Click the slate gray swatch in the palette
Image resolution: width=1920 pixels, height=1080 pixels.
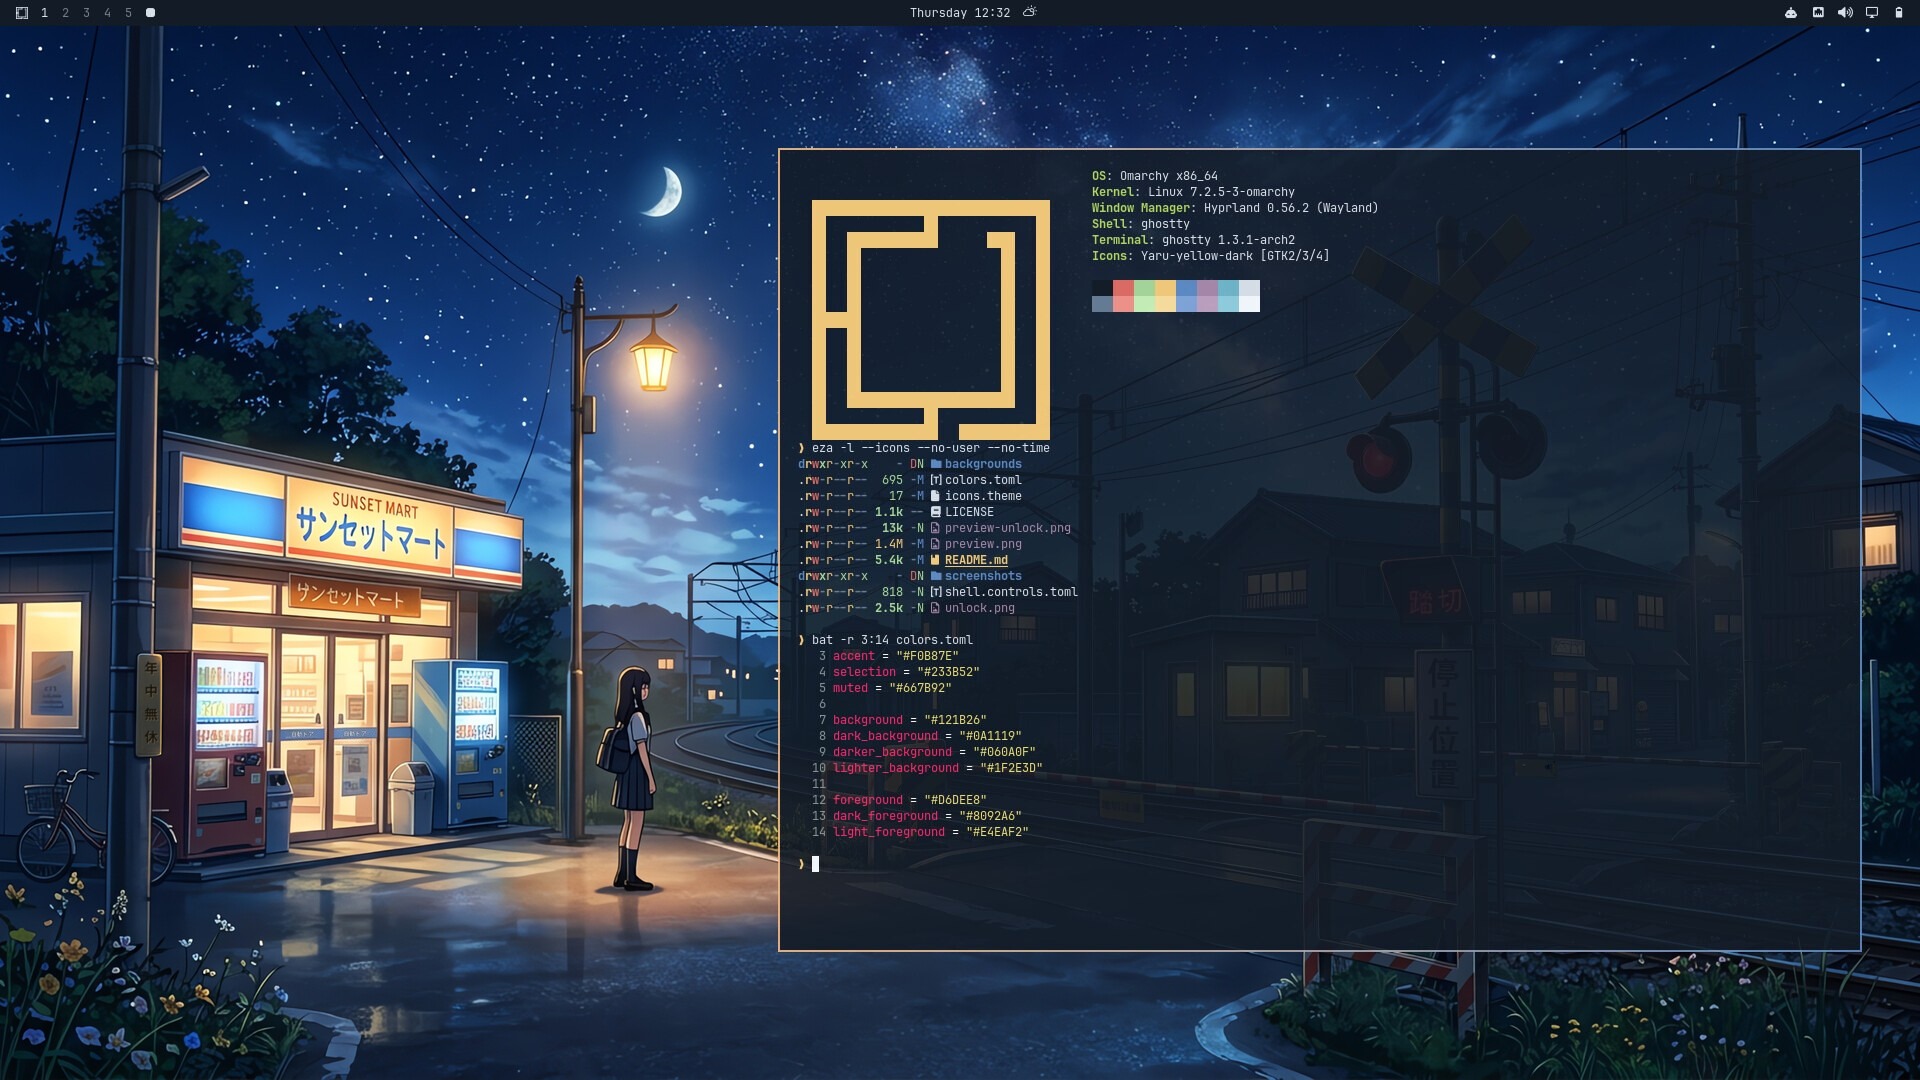coord(1102,304)
